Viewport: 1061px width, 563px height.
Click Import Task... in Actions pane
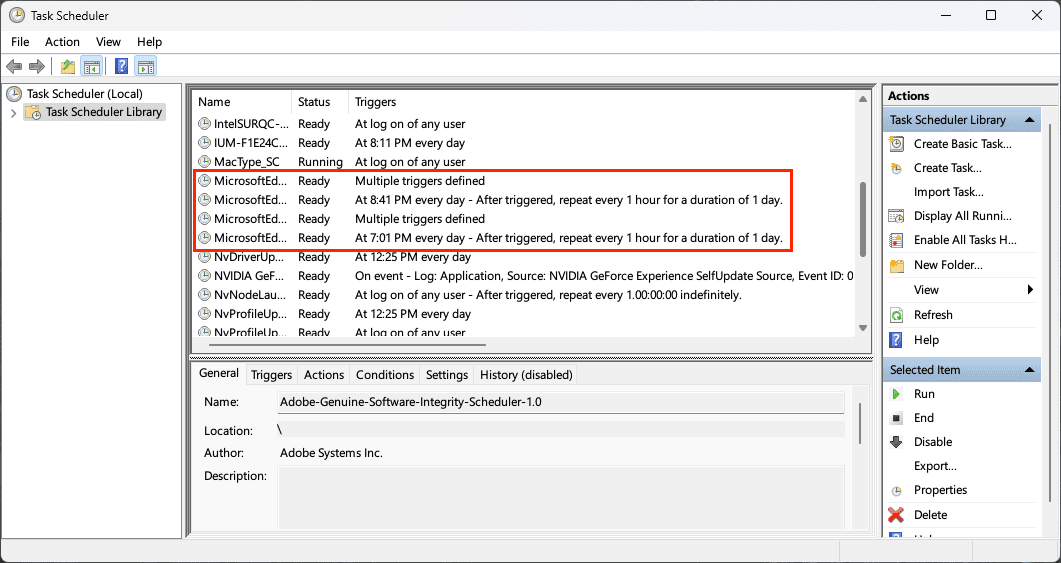949,192
